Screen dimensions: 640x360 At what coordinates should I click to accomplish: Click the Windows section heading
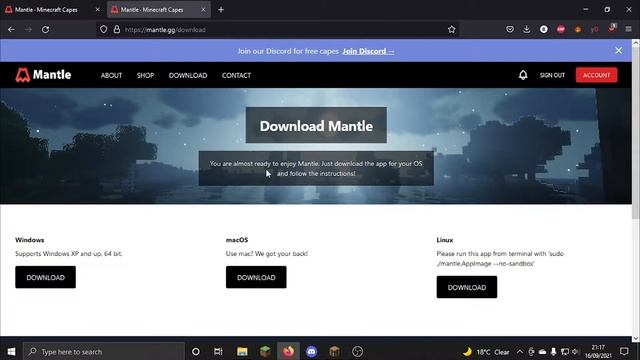pos(29,240)
